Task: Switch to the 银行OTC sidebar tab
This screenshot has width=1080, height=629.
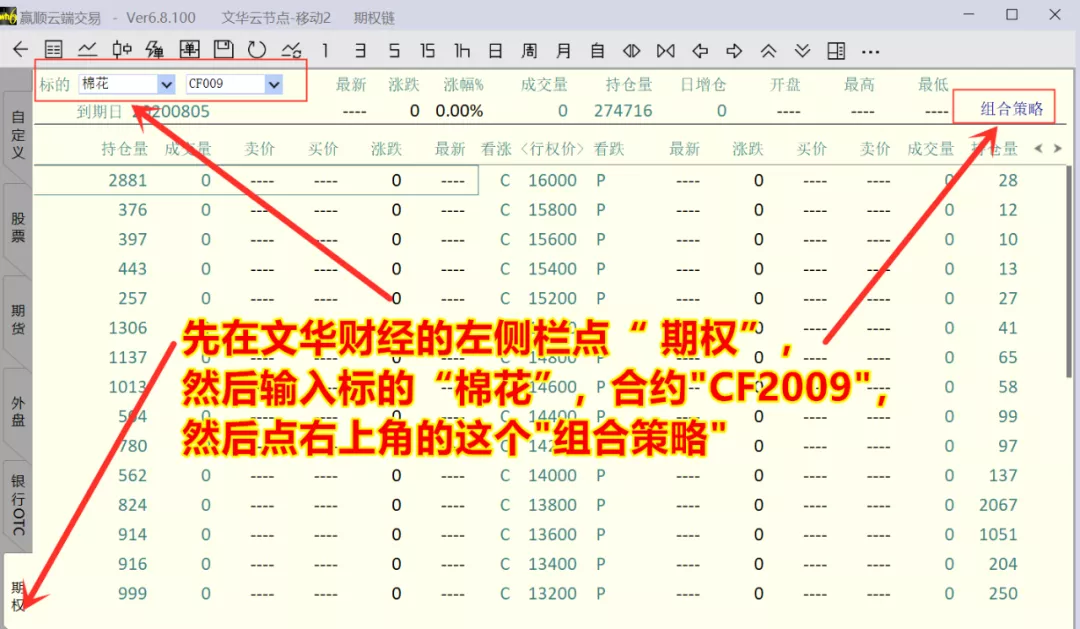Action: (18, 504)
